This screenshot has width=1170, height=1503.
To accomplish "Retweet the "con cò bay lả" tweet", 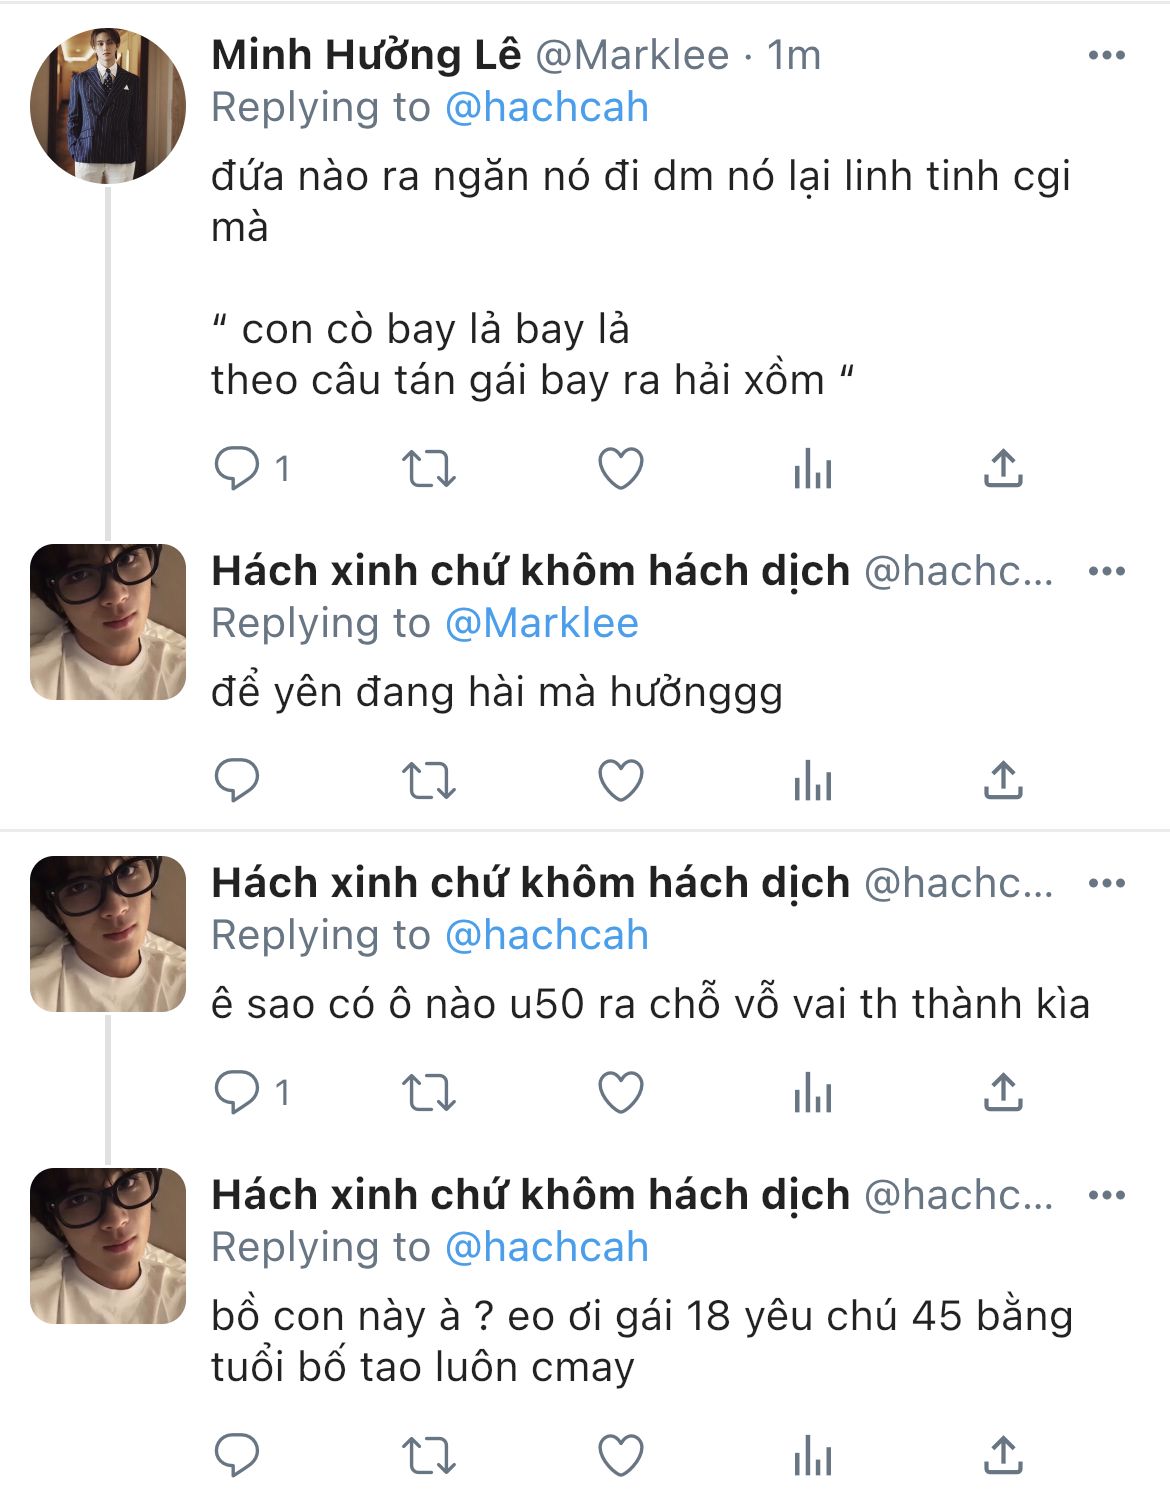I will (428, 468).
